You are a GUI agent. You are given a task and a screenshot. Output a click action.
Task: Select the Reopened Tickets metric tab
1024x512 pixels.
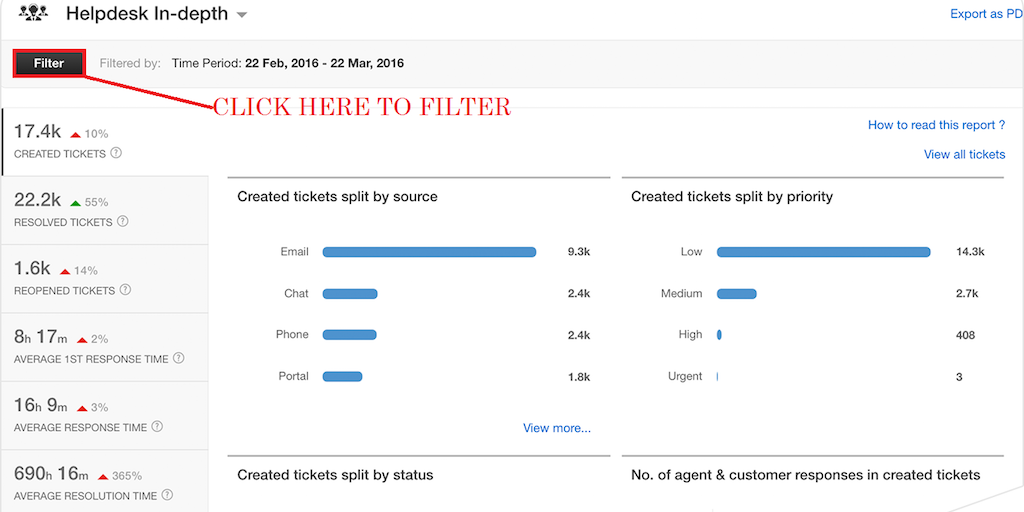pos(105,278)
